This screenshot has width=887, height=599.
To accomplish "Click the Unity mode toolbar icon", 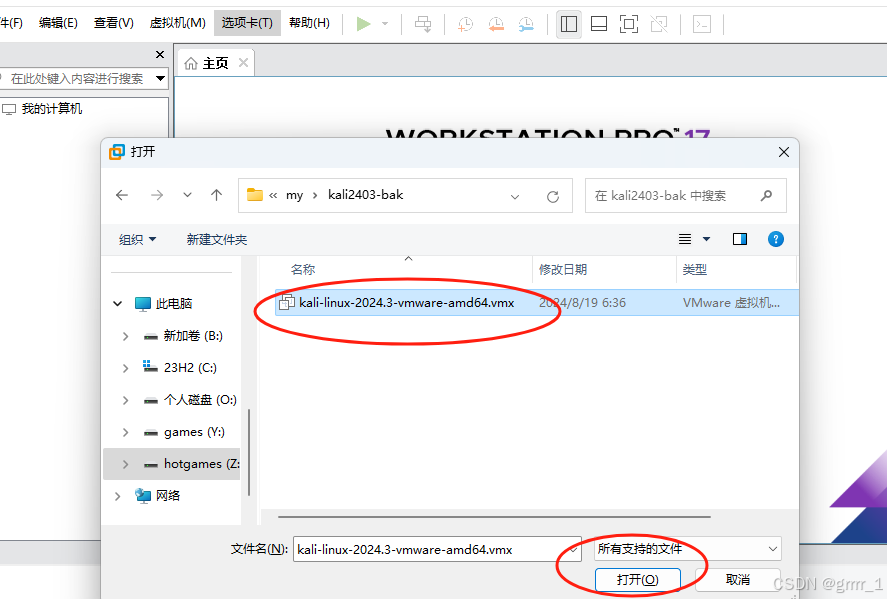I will pos(659,24).
